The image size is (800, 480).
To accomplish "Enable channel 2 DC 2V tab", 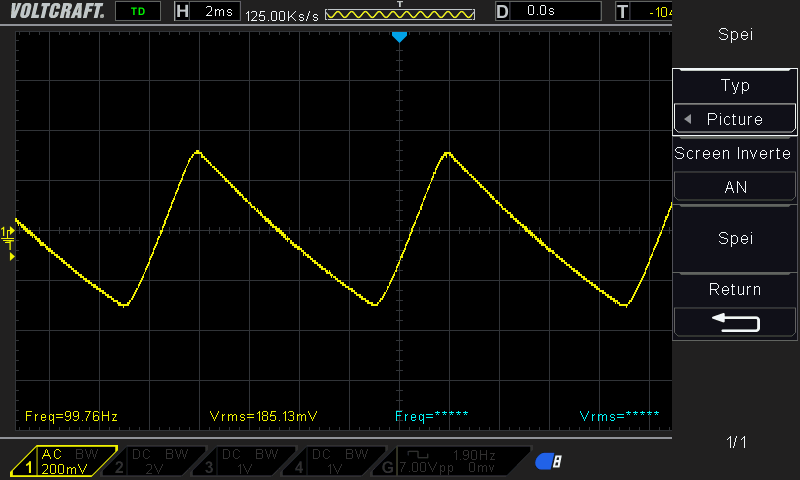I will (155, 461).
